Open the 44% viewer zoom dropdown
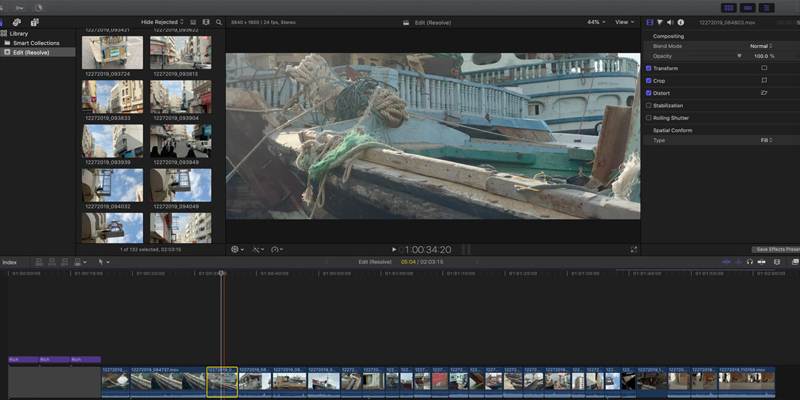The image size is (800, 400). (x=596, y=22)
